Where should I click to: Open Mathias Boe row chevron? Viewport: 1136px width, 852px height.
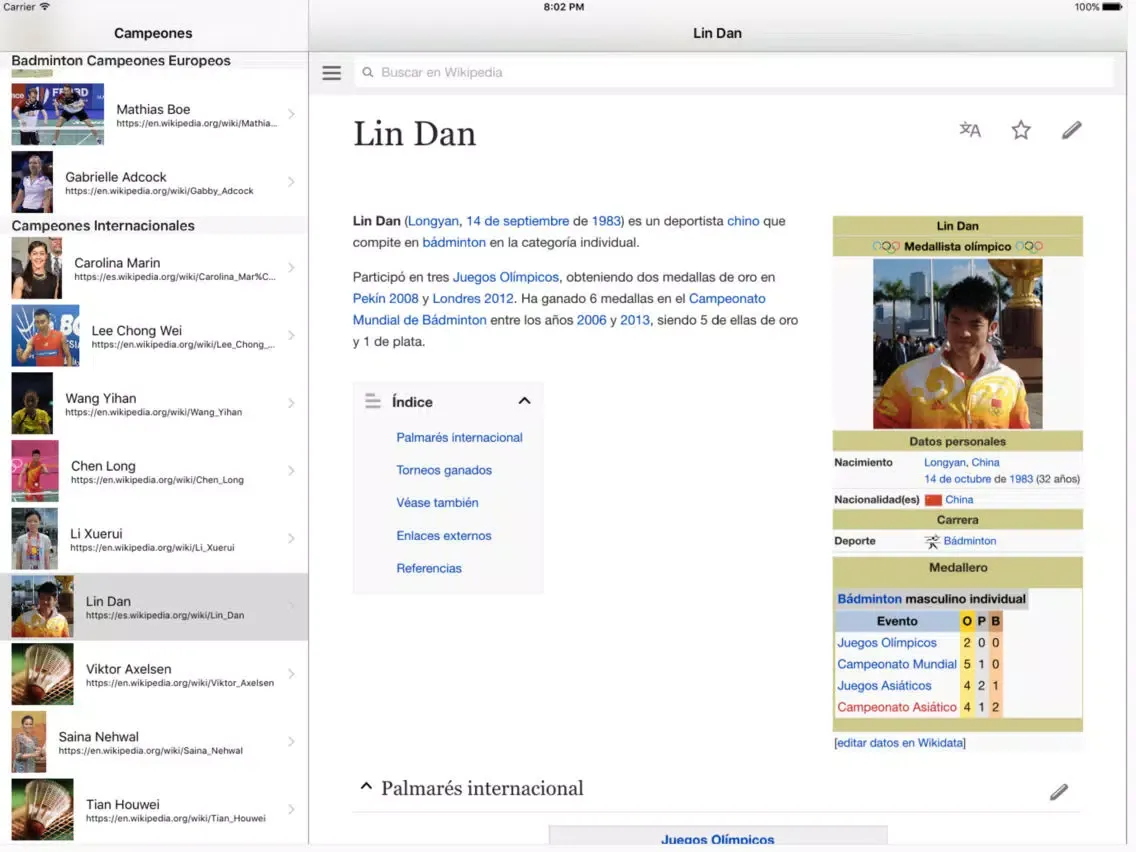pos(291,114)
